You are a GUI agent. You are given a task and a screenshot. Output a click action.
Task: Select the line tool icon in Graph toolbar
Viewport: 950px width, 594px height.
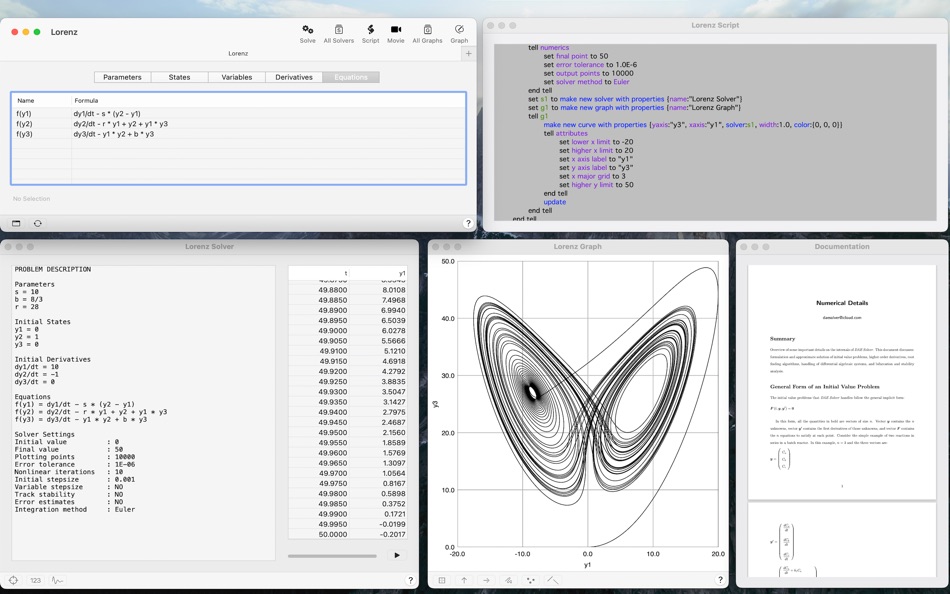coord(553,579)
